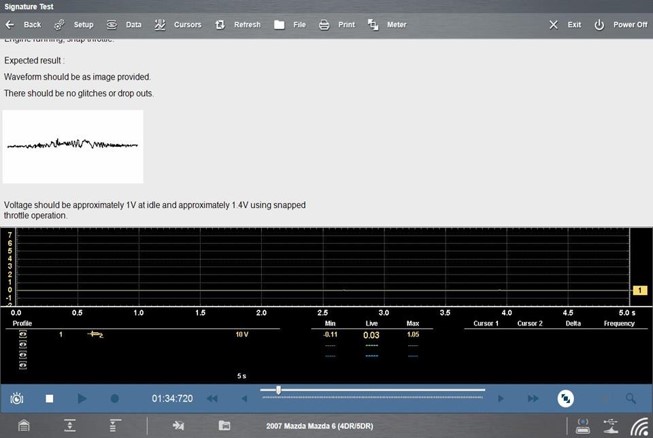
Task: Open the 10 V scale selector
Action: click(x=241, y=334)
